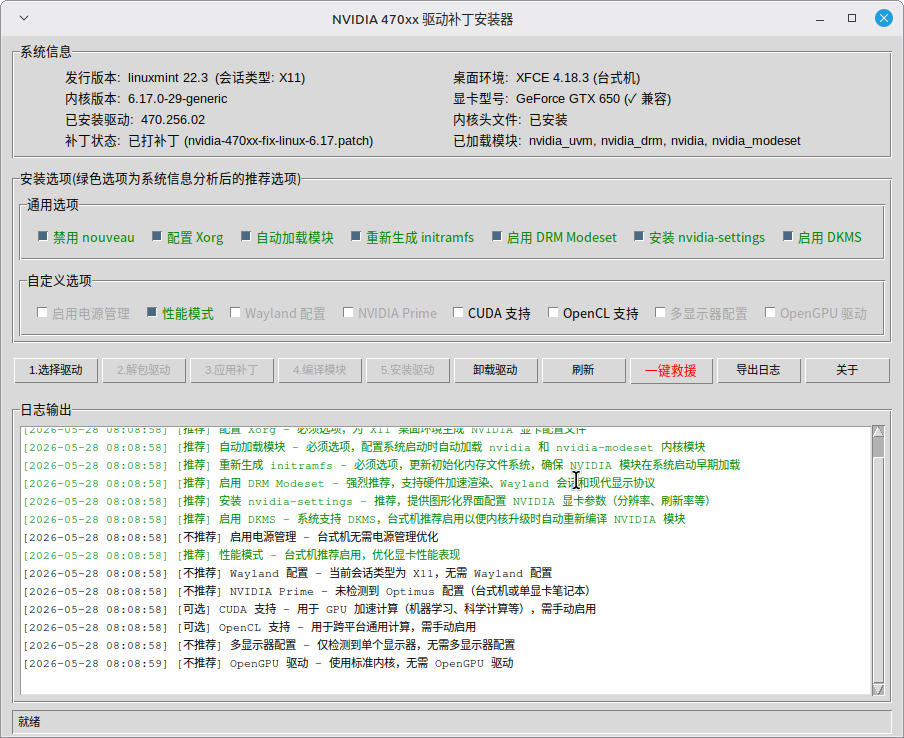
Task: Toggle the 启用 DKMS checkbox
Action: point(788,236)
